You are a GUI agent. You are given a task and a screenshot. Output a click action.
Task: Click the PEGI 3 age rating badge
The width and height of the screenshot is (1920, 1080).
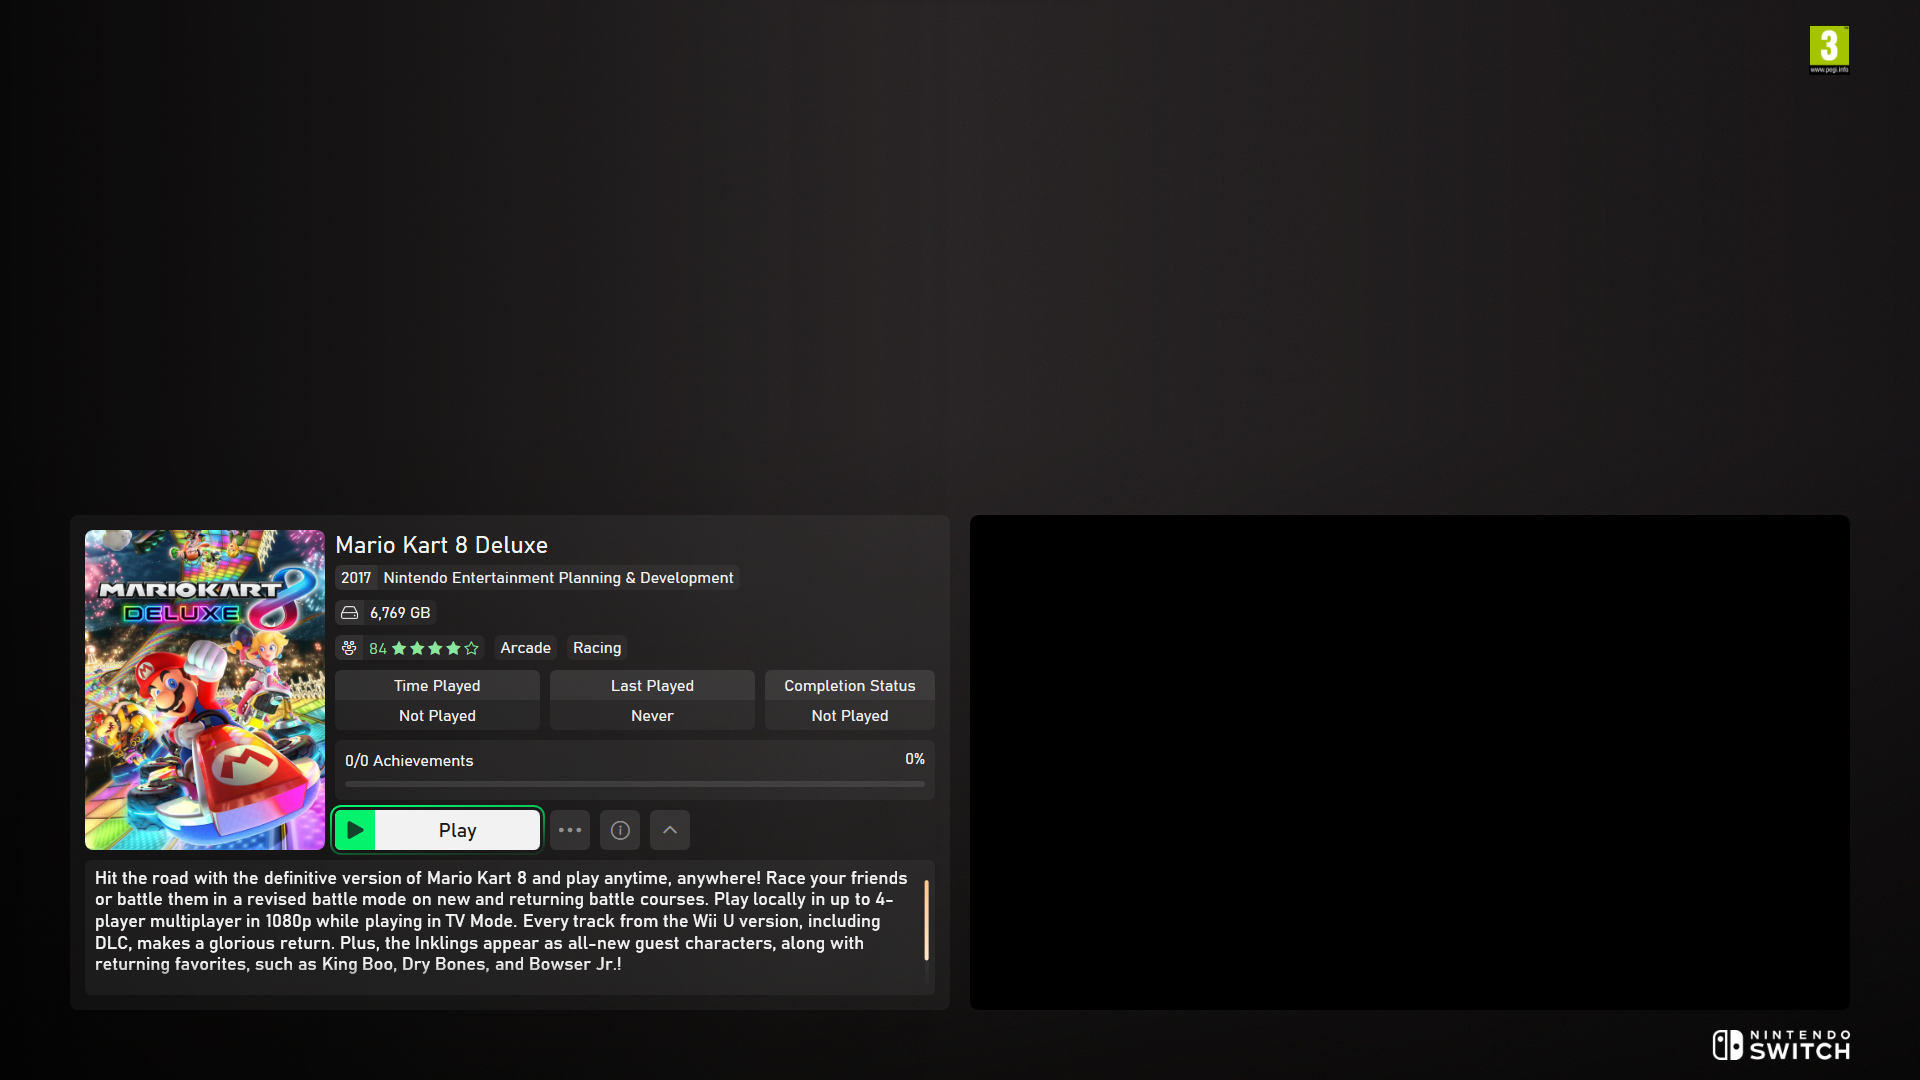(x=1829, y=50)
